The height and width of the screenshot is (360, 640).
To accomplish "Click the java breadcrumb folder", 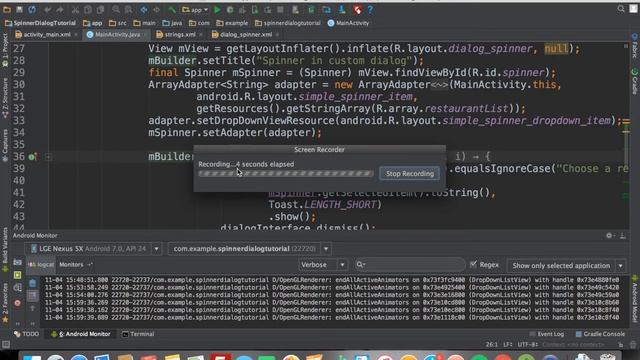I will pos(172,23).
